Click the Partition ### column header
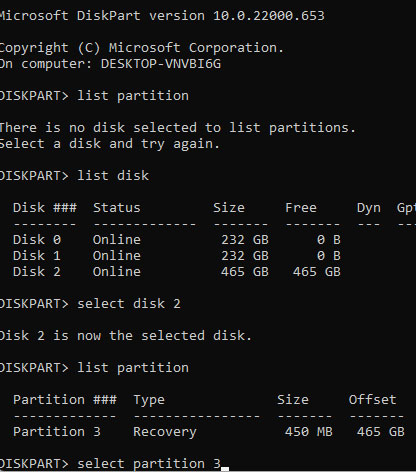The width and height of the screenshot is (416, 472). [x=65, y=400]
